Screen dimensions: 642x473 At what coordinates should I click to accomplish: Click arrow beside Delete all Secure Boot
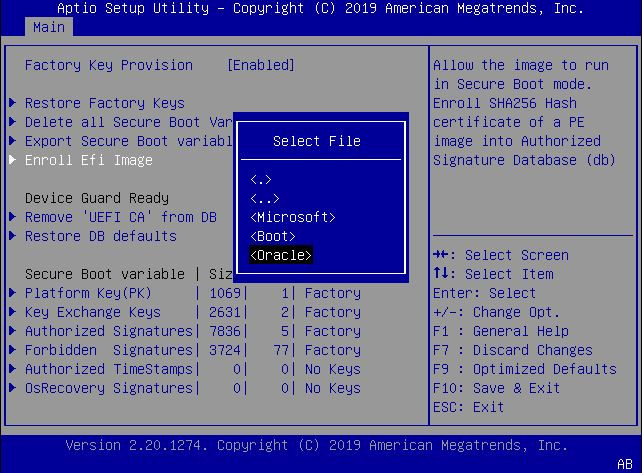[13, 121]
